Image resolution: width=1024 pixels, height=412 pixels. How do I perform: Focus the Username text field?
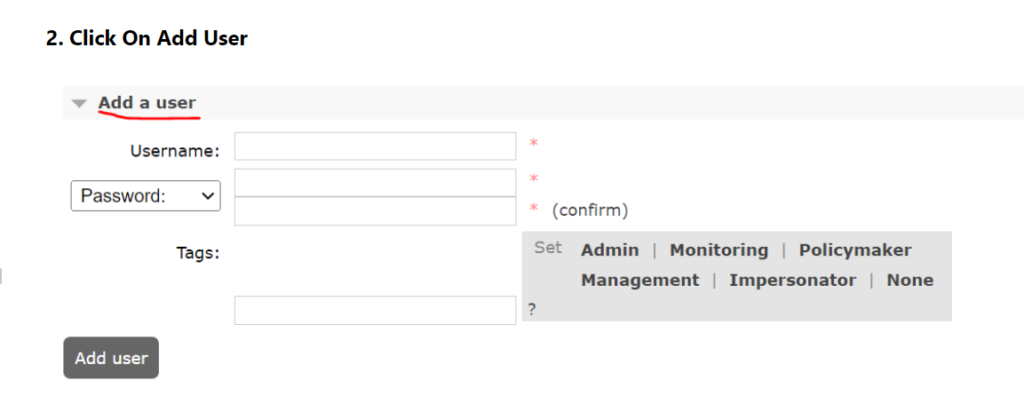pos(375,146)
